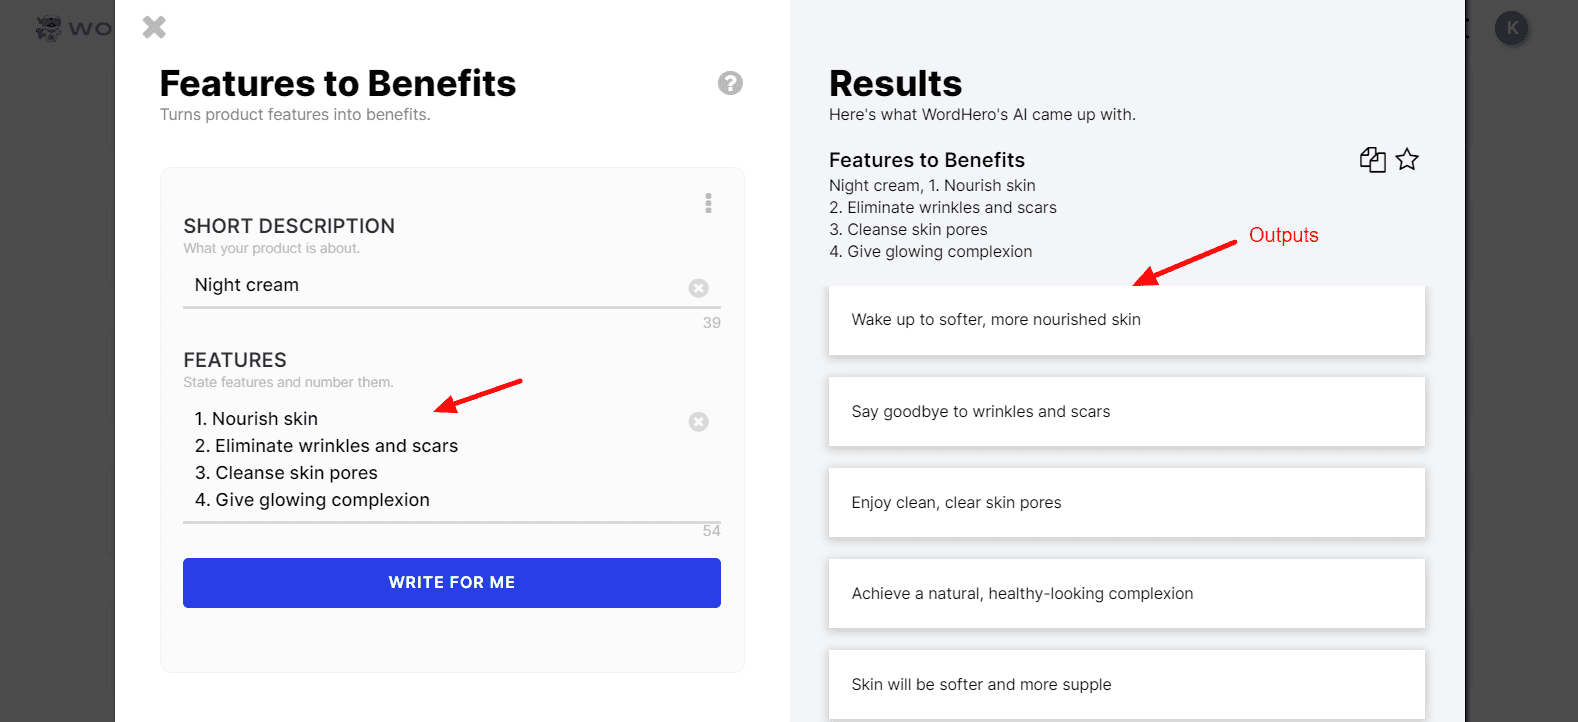The height and width of the screenshot is (722, 1578).
Task: Pick 'Achieve a natural, healthy-looking complexion' output
Action: coord(1127,593)
